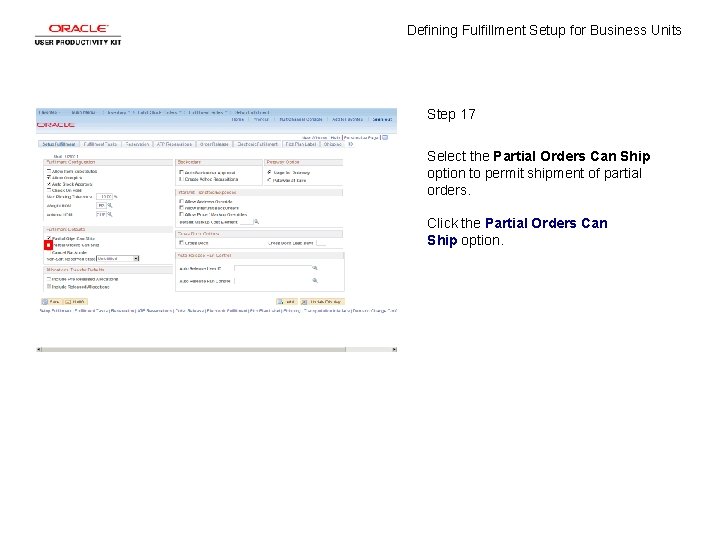Click the icon right of Personalize Page
720x540 pixels.
point(385,137)
